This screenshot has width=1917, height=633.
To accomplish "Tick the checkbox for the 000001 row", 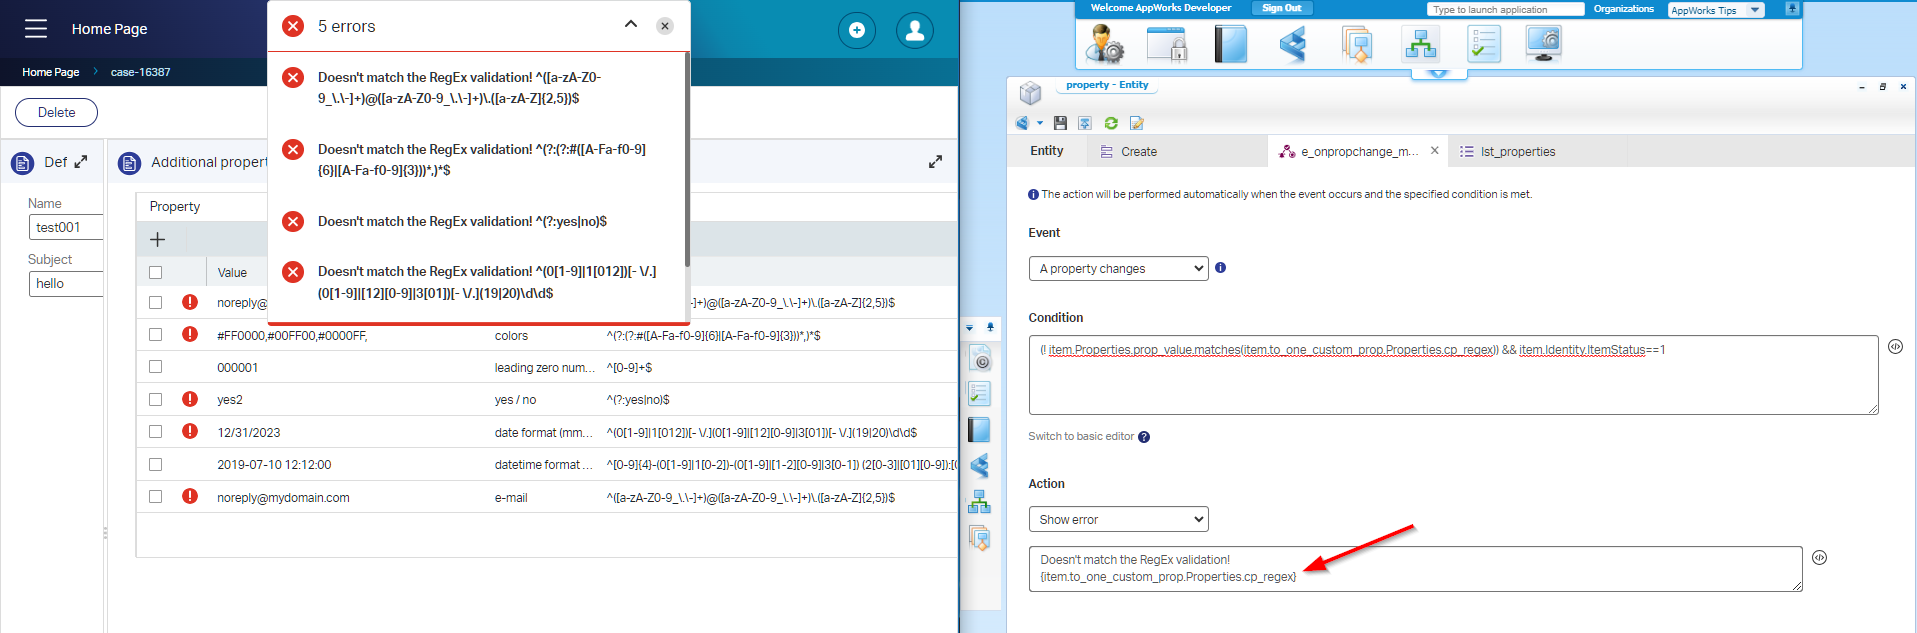I will pyautogui.click(x=155, y=367).
